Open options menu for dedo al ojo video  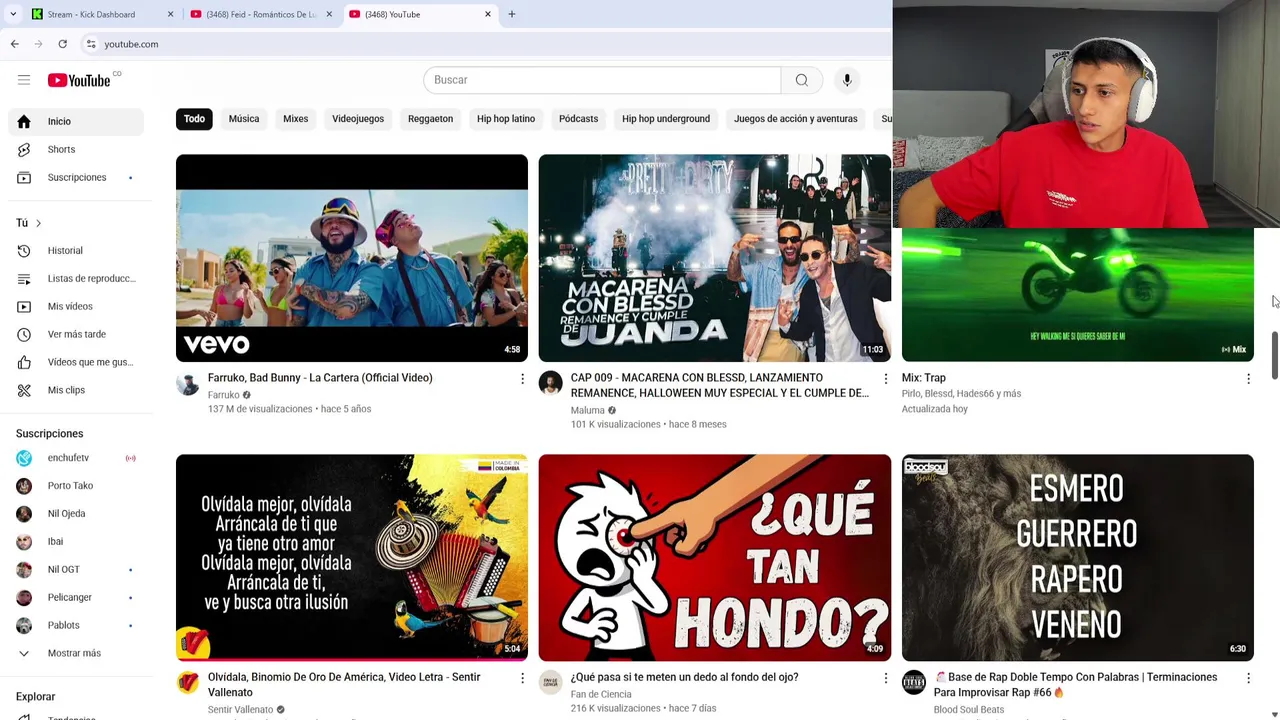[x=885, y=678]
